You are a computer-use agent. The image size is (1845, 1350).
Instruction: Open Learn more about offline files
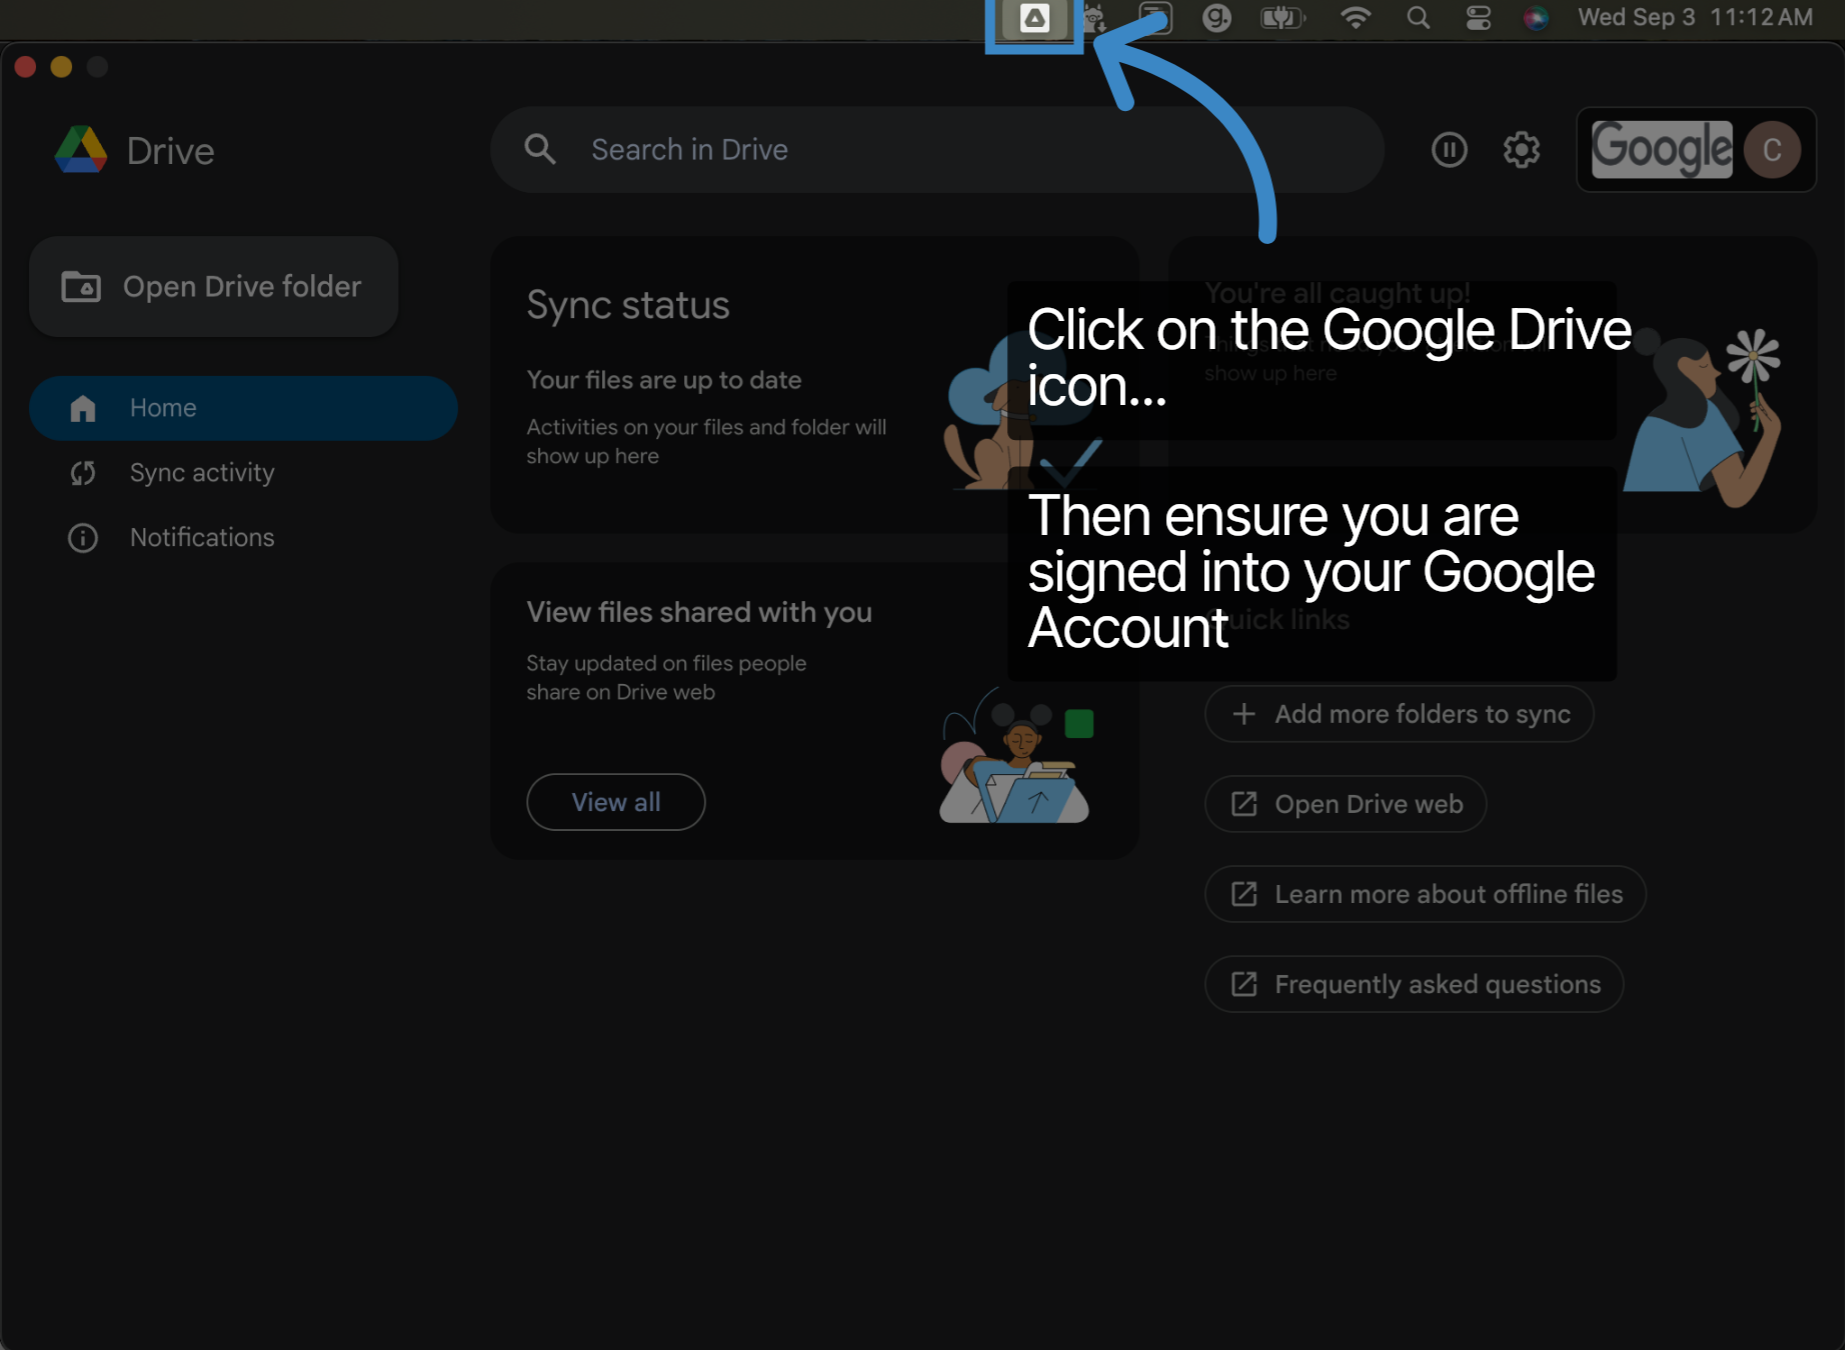coord(1425,894)
